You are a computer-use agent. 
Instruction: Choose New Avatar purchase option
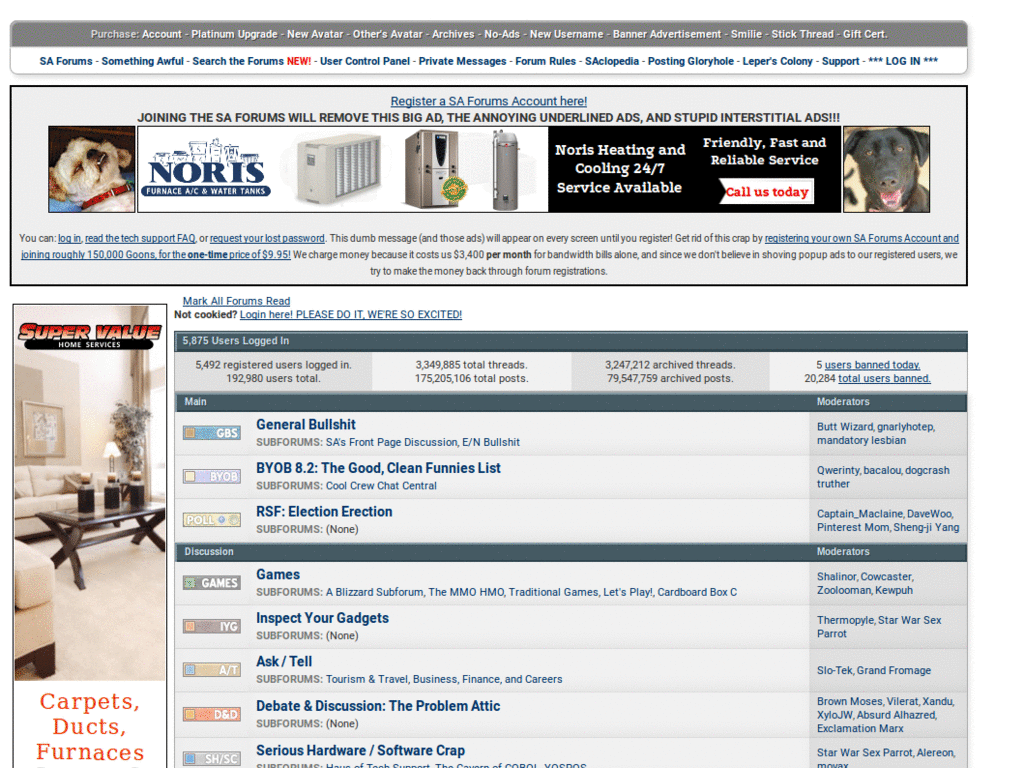(315, 34)
